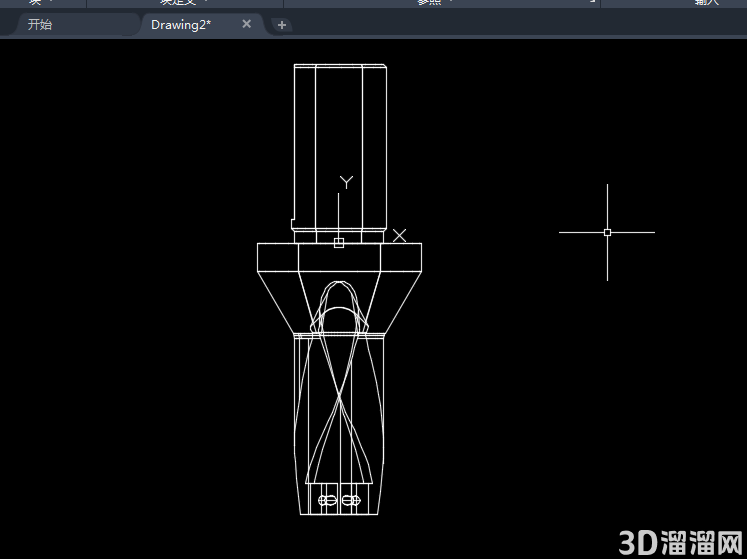Close the Drawing2* tab
The height and width of the screenshot is (559, 747).
246,24
